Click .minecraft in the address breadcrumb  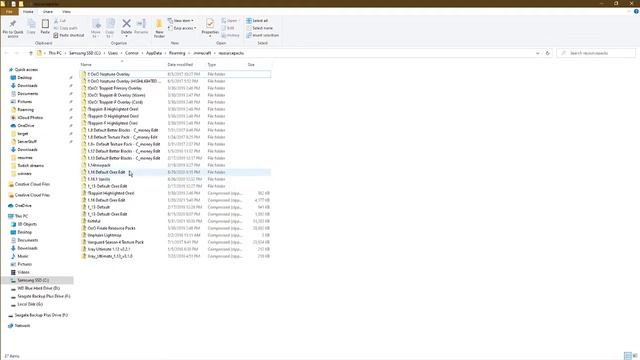click(202, 53)
